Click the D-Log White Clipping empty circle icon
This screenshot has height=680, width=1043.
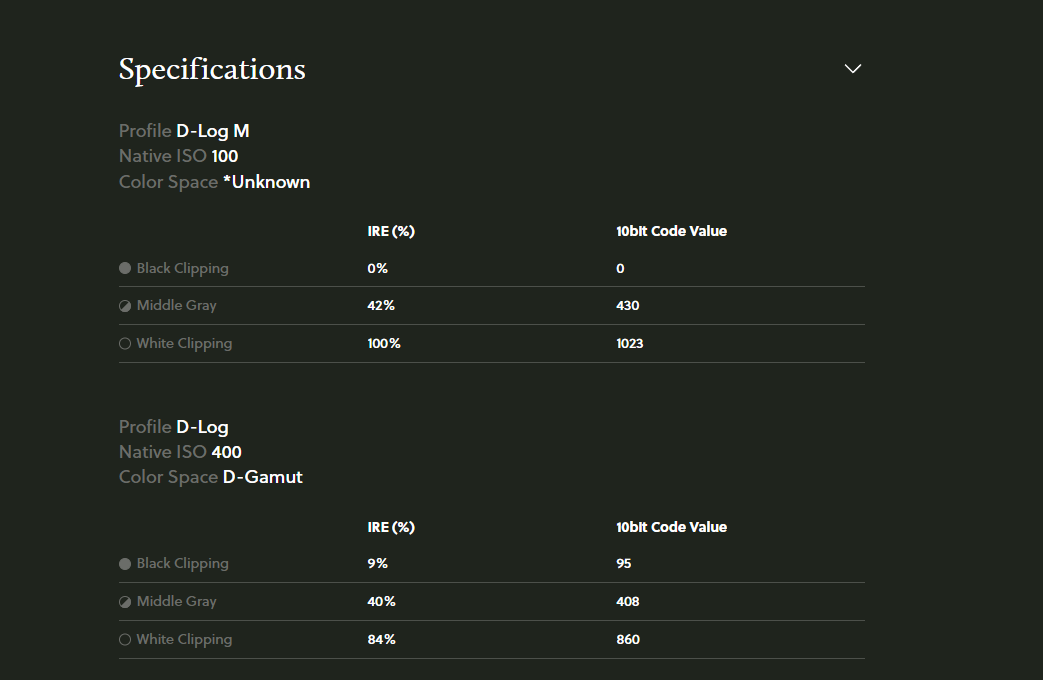pos(125,639)
